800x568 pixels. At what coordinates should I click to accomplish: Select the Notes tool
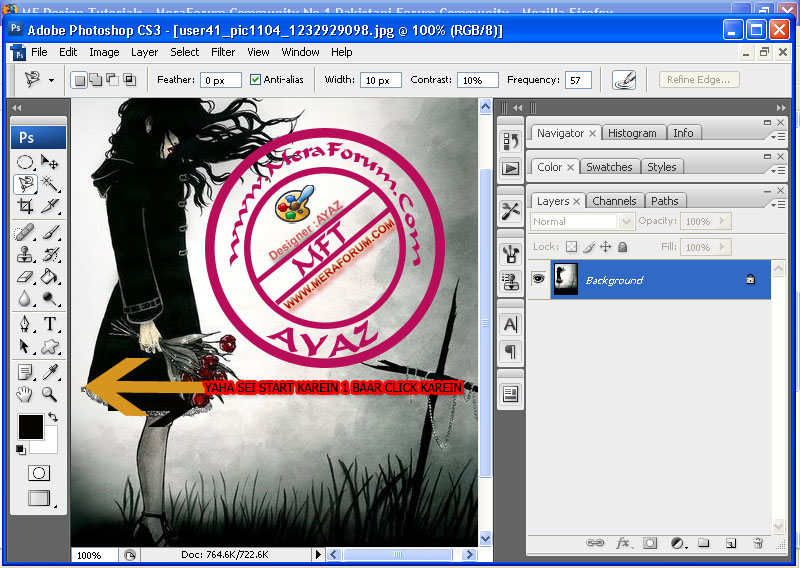(x=24, y=372)
